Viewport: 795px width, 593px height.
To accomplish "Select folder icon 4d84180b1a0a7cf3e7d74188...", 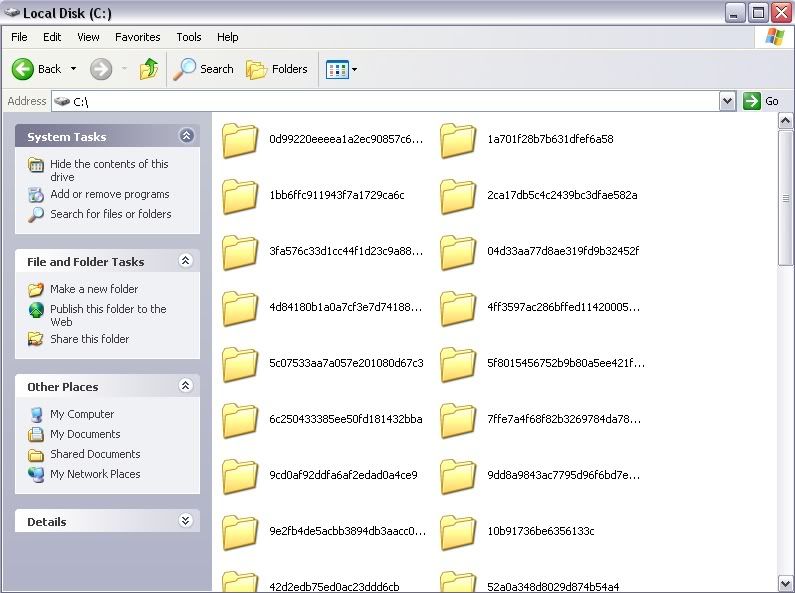I will tap(240, 308).
